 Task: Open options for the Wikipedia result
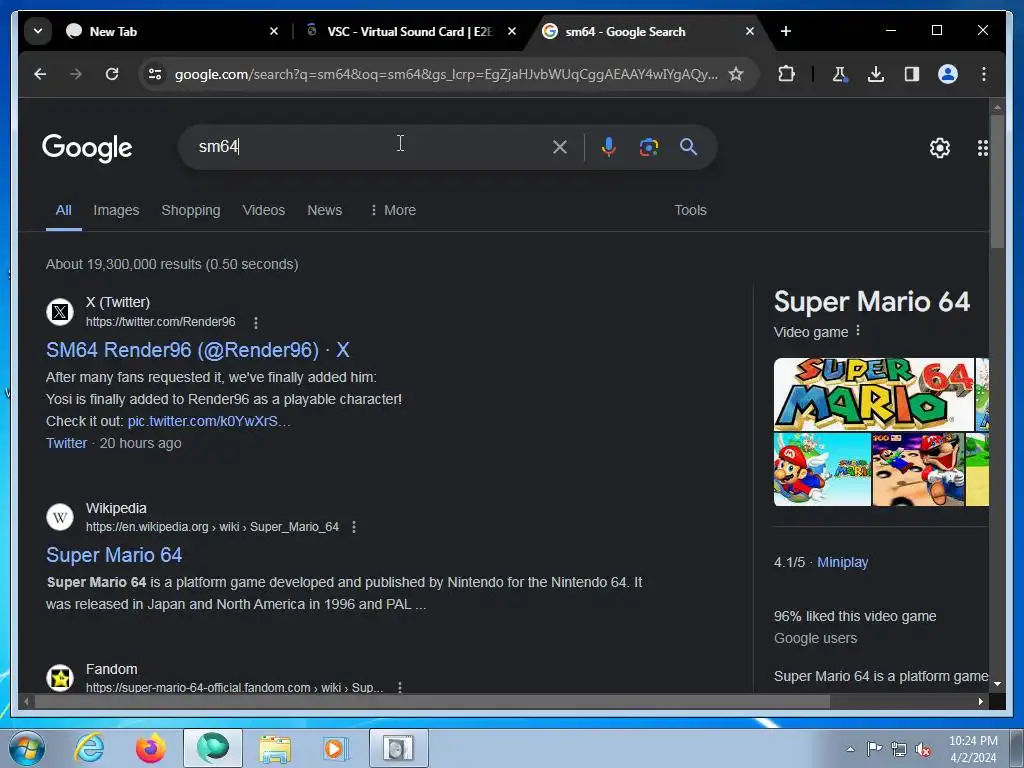point(354,527)
